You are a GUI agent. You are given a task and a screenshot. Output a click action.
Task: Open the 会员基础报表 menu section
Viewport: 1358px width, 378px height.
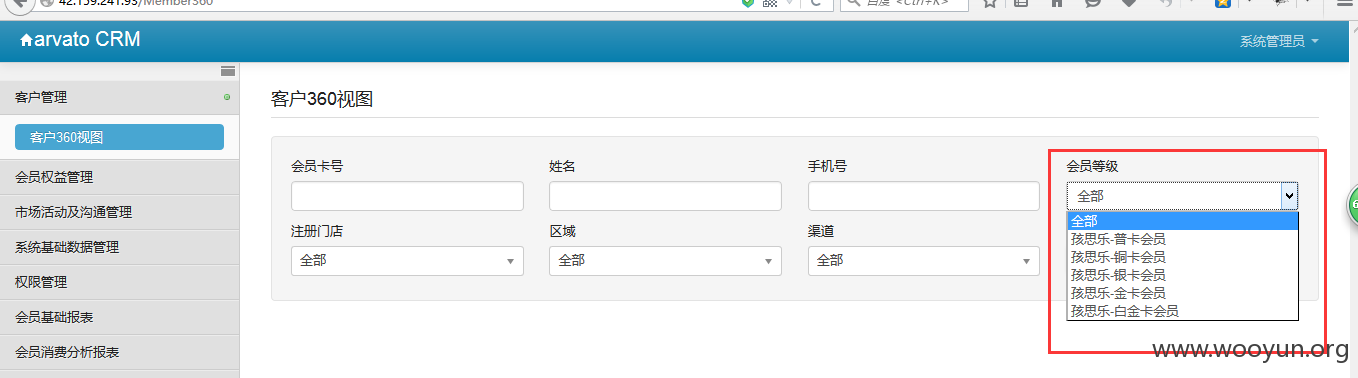pyautogui.click(x=119, y=317)
